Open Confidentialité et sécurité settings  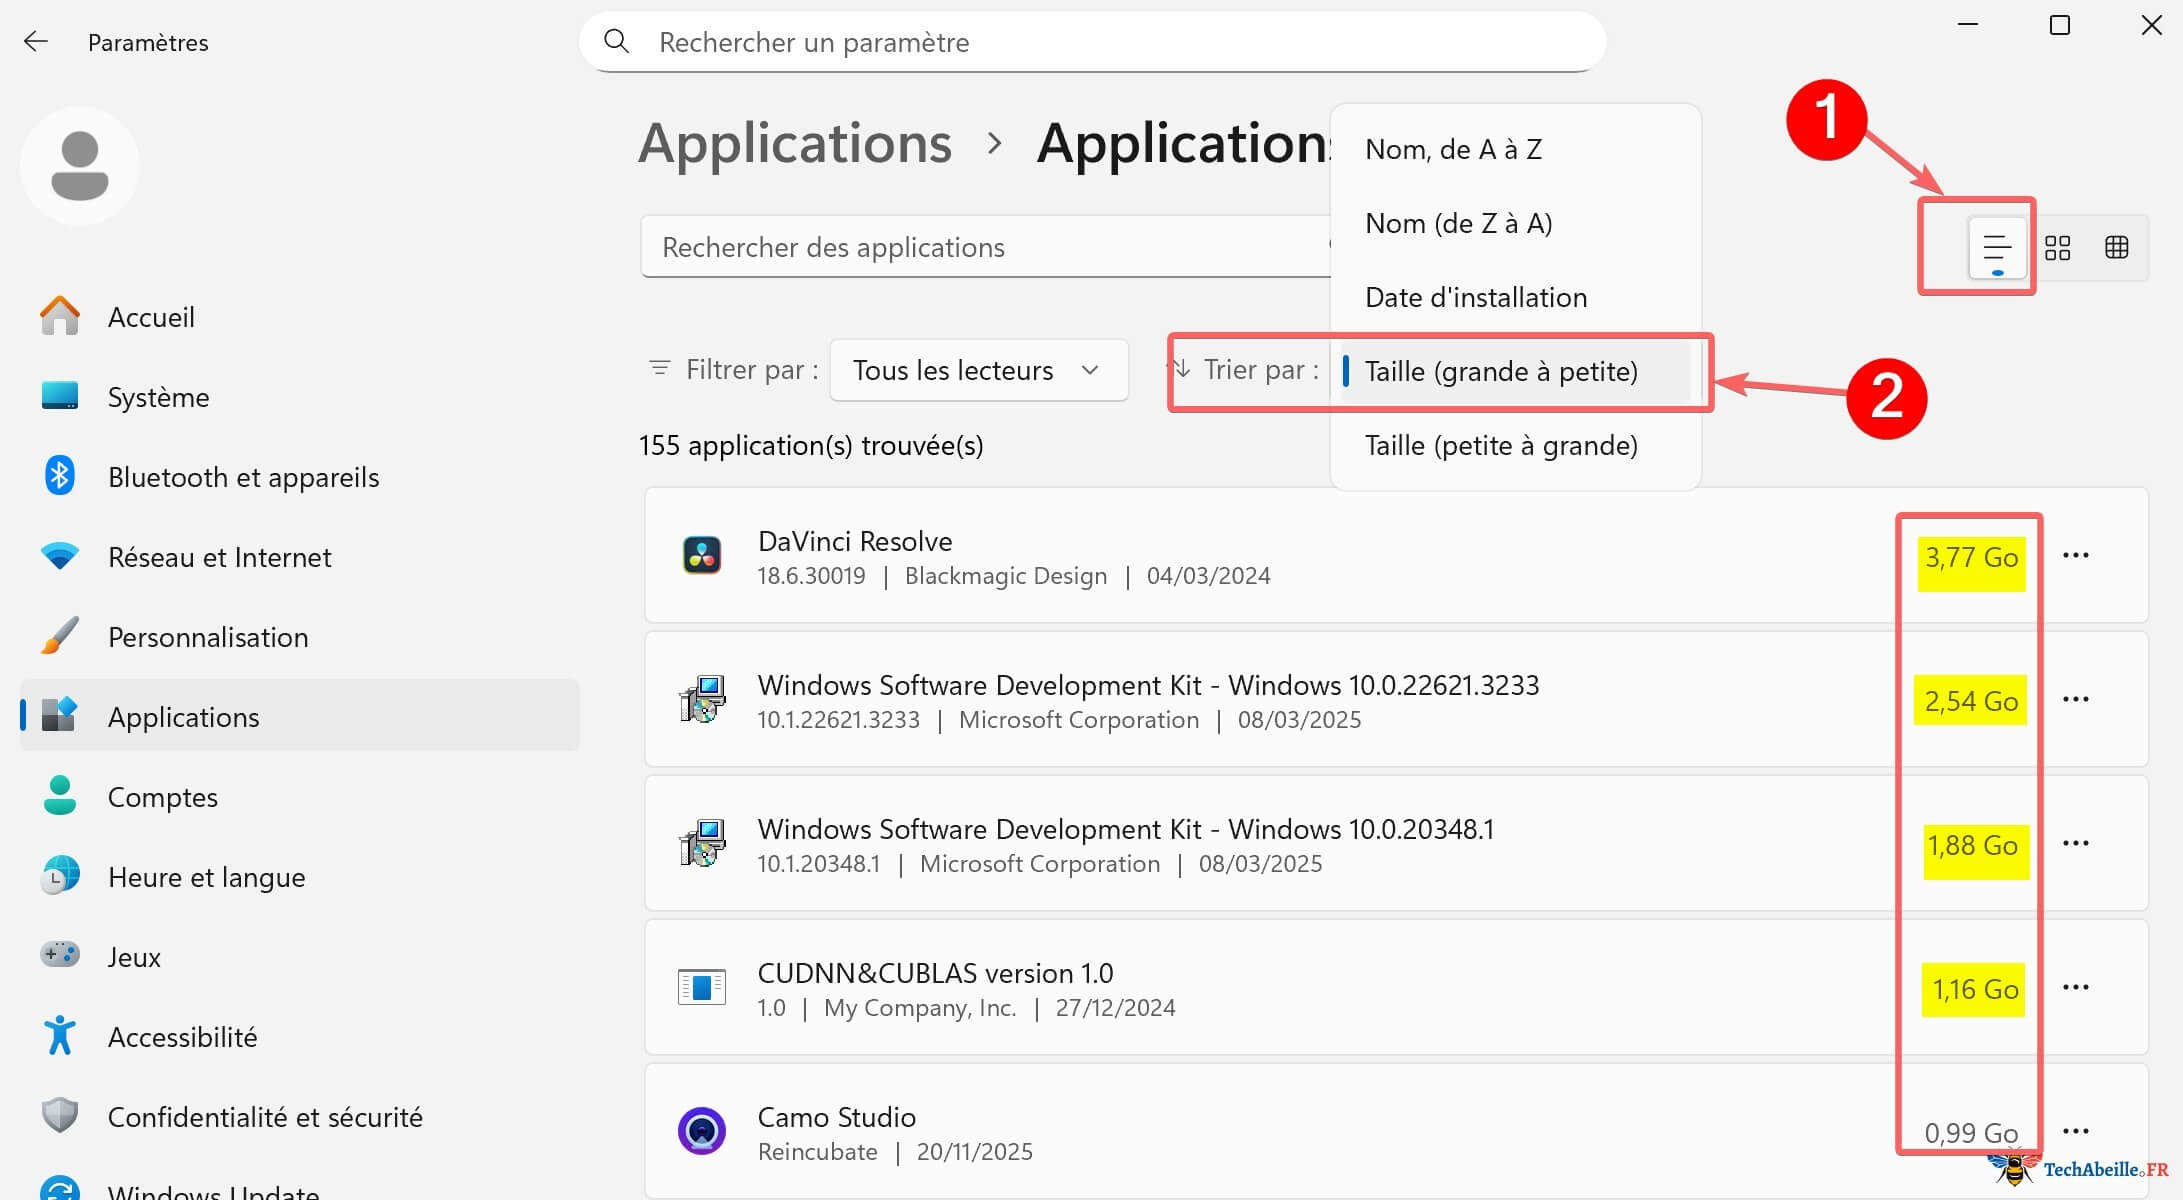(264, 1117)
